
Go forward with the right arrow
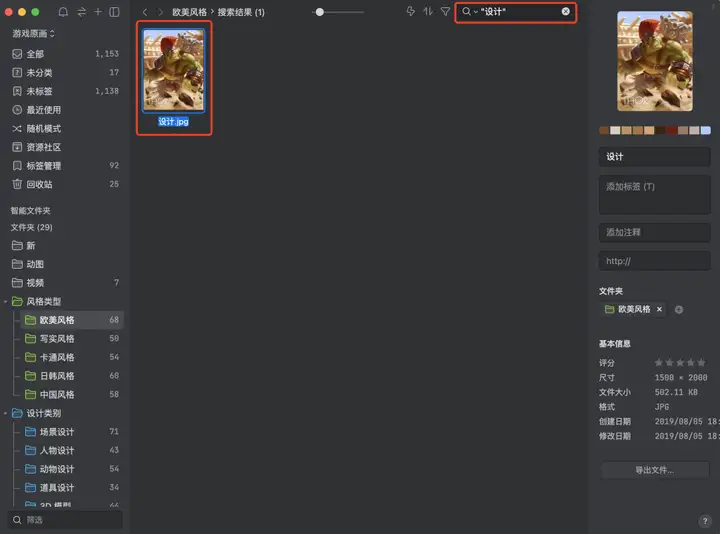pos(160,12)
